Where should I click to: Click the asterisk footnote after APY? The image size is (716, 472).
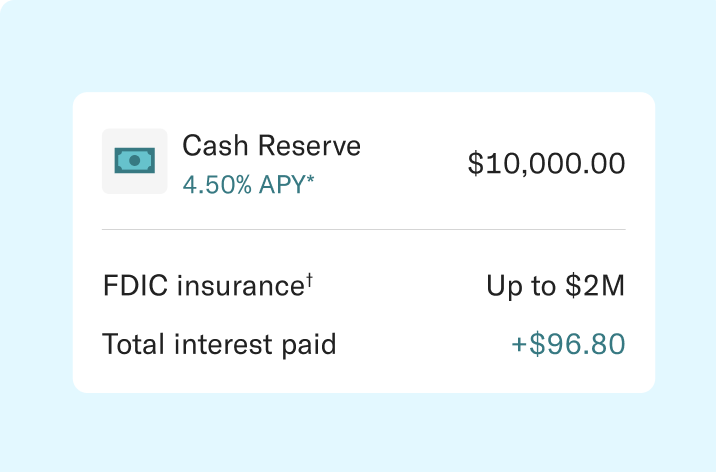pyautogui.click(x=311, y=181)
